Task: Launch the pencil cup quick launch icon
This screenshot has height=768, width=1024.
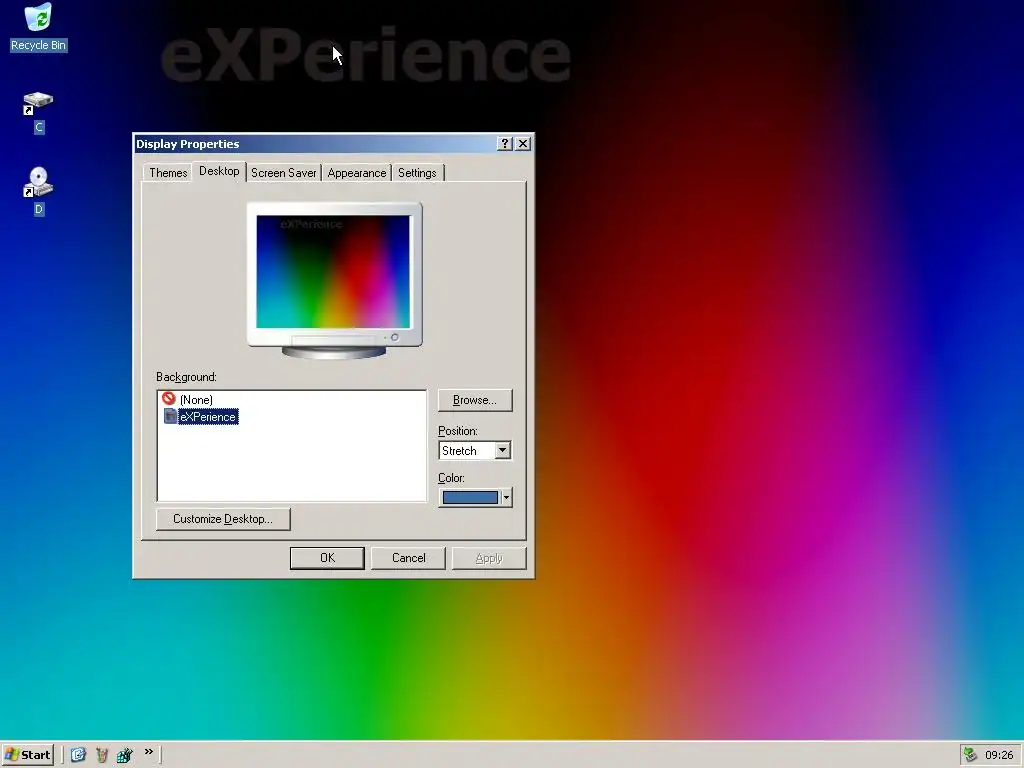Action: tap(102, 755)
